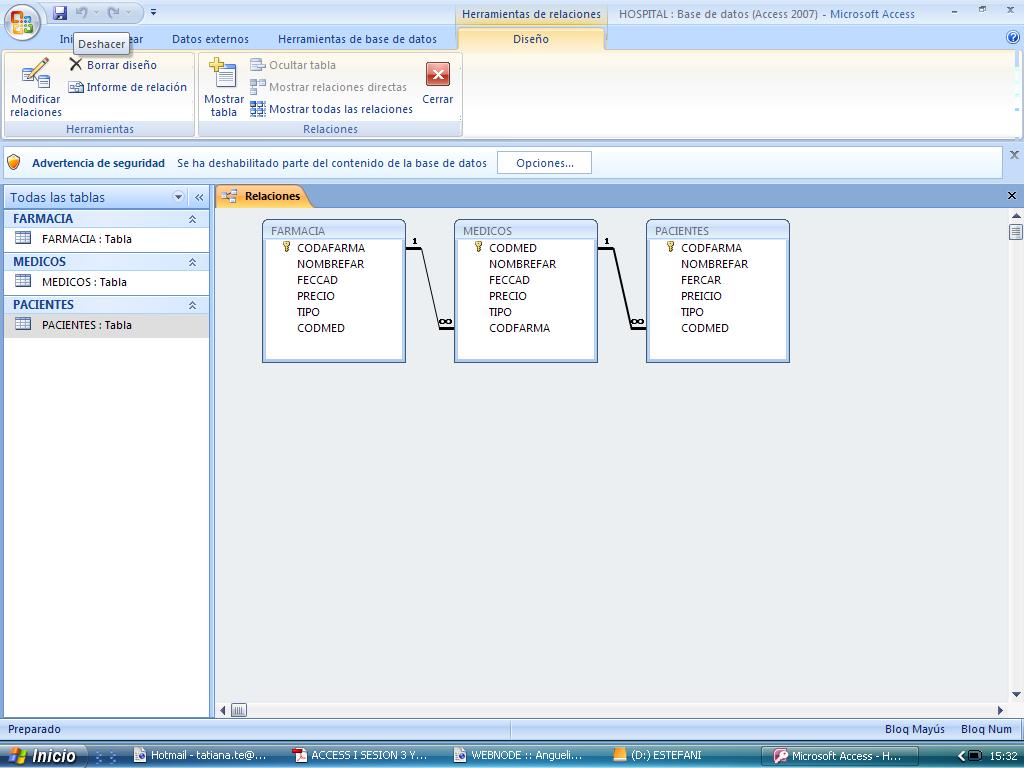Click Mostrar todas las relaciones
The width and height of the screenshot is (1024, 768).
pyautogui.click(x=331, y=109)
